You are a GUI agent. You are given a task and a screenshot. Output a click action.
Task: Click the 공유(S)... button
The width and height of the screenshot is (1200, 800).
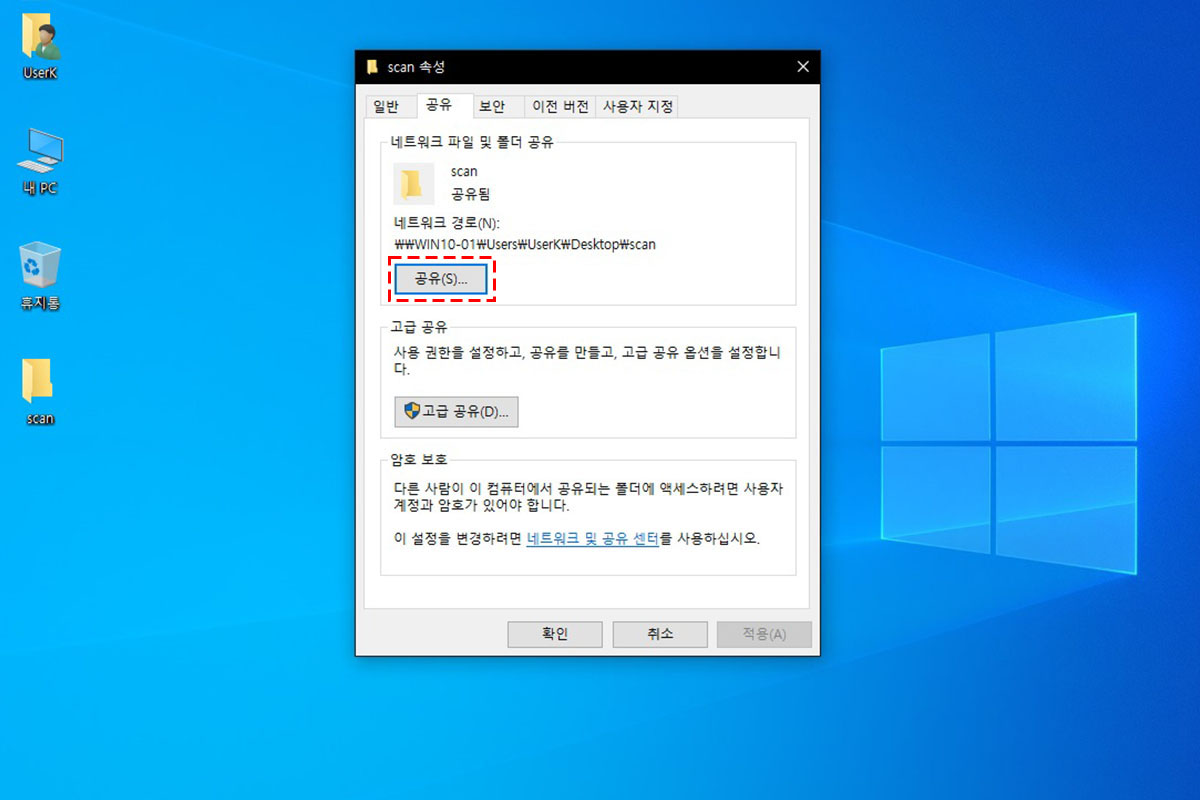441,279
